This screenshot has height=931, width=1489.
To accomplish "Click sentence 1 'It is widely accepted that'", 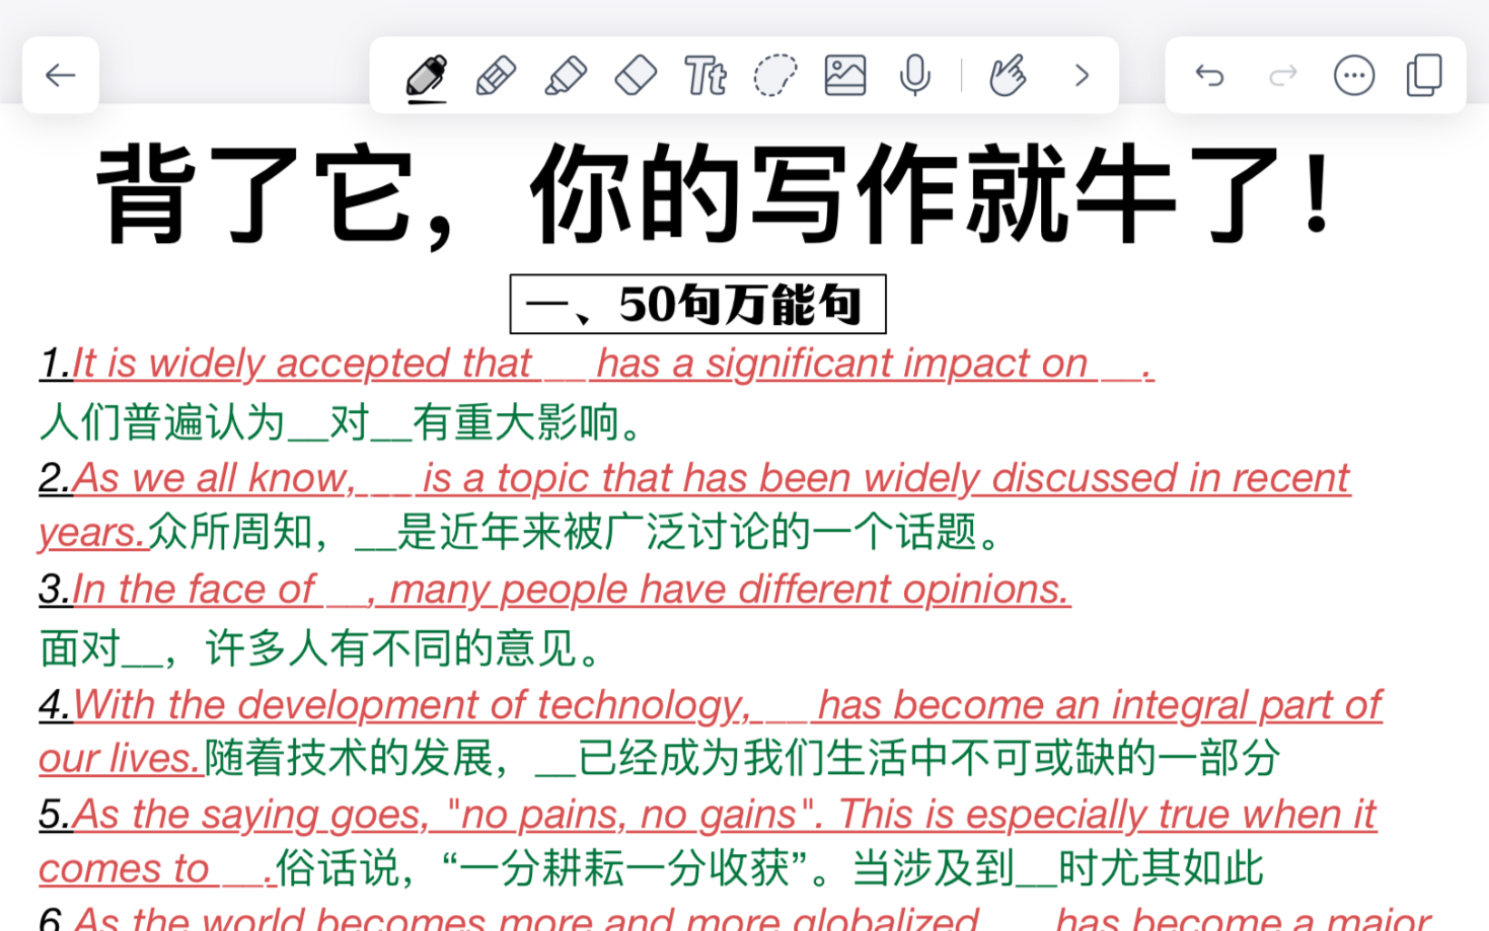I will pyautogui.click(x=302, y=363).
